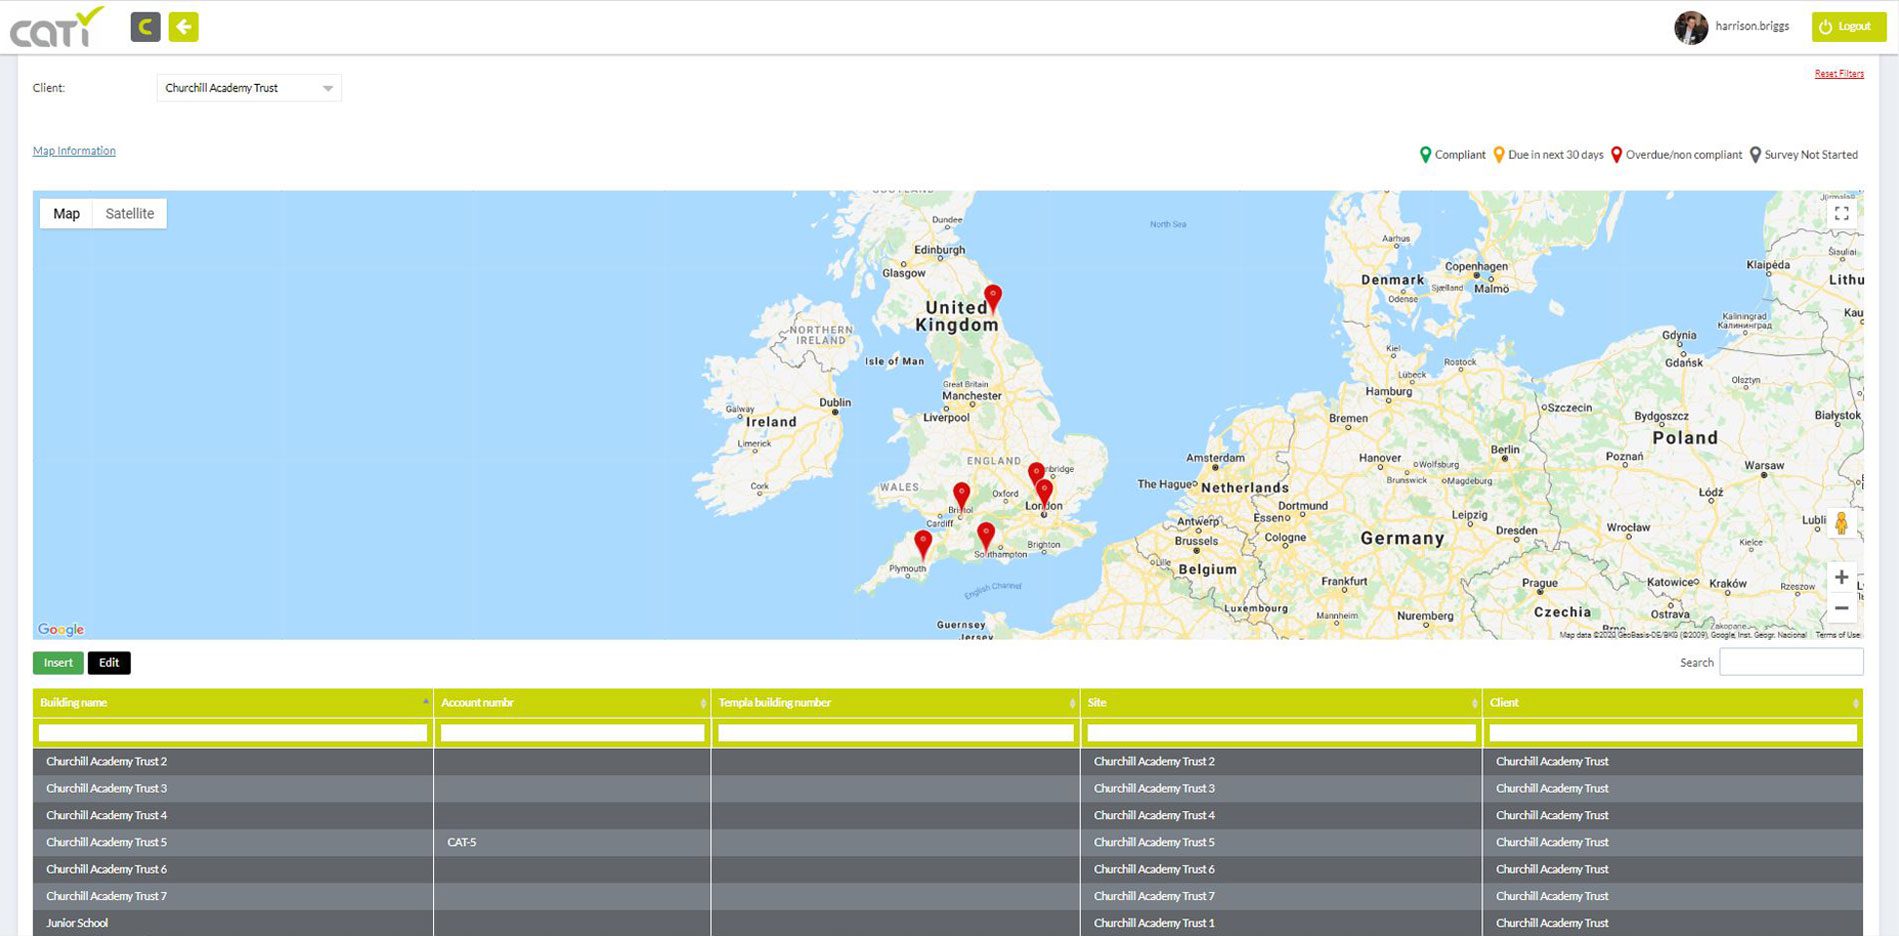Click the Google logo on map
This screenshot has width=1899, height=936.
(61, 629)
